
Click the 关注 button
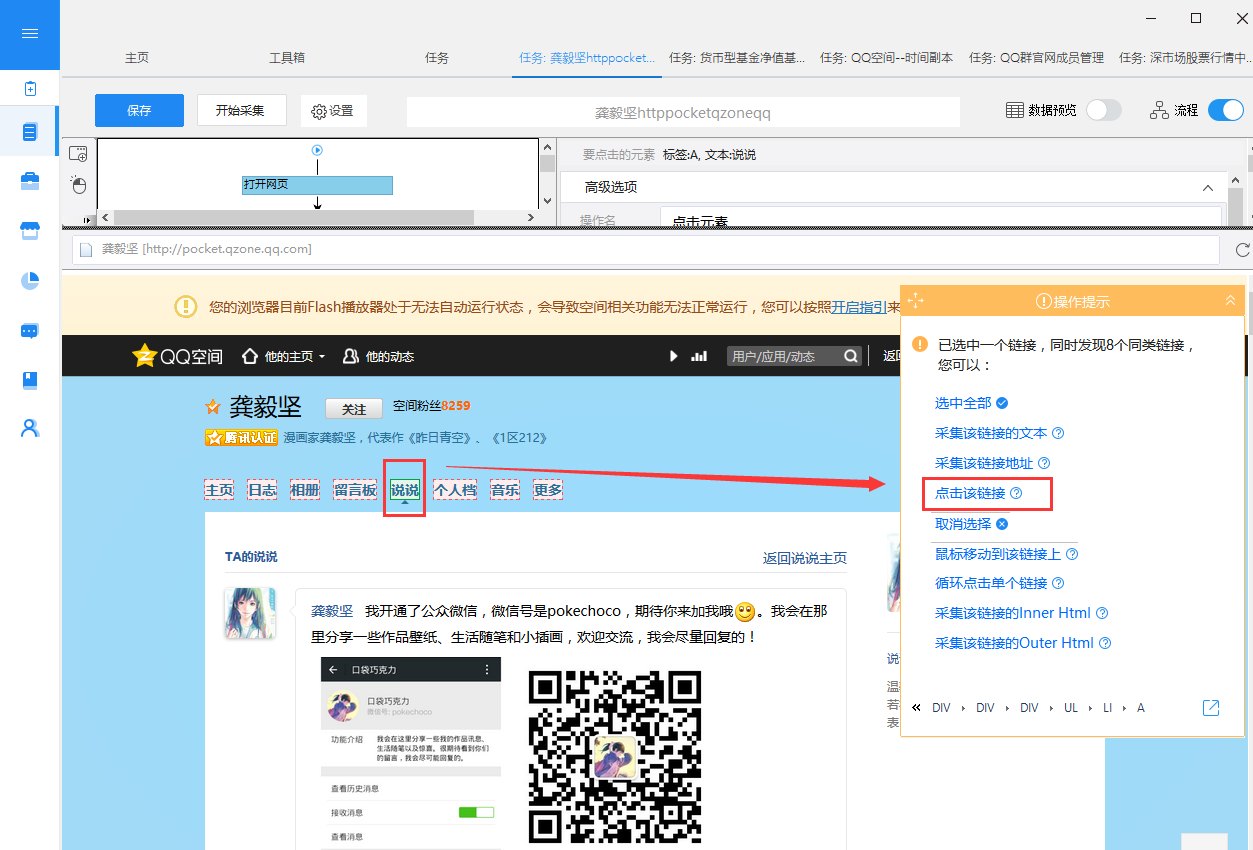[354, 408]
